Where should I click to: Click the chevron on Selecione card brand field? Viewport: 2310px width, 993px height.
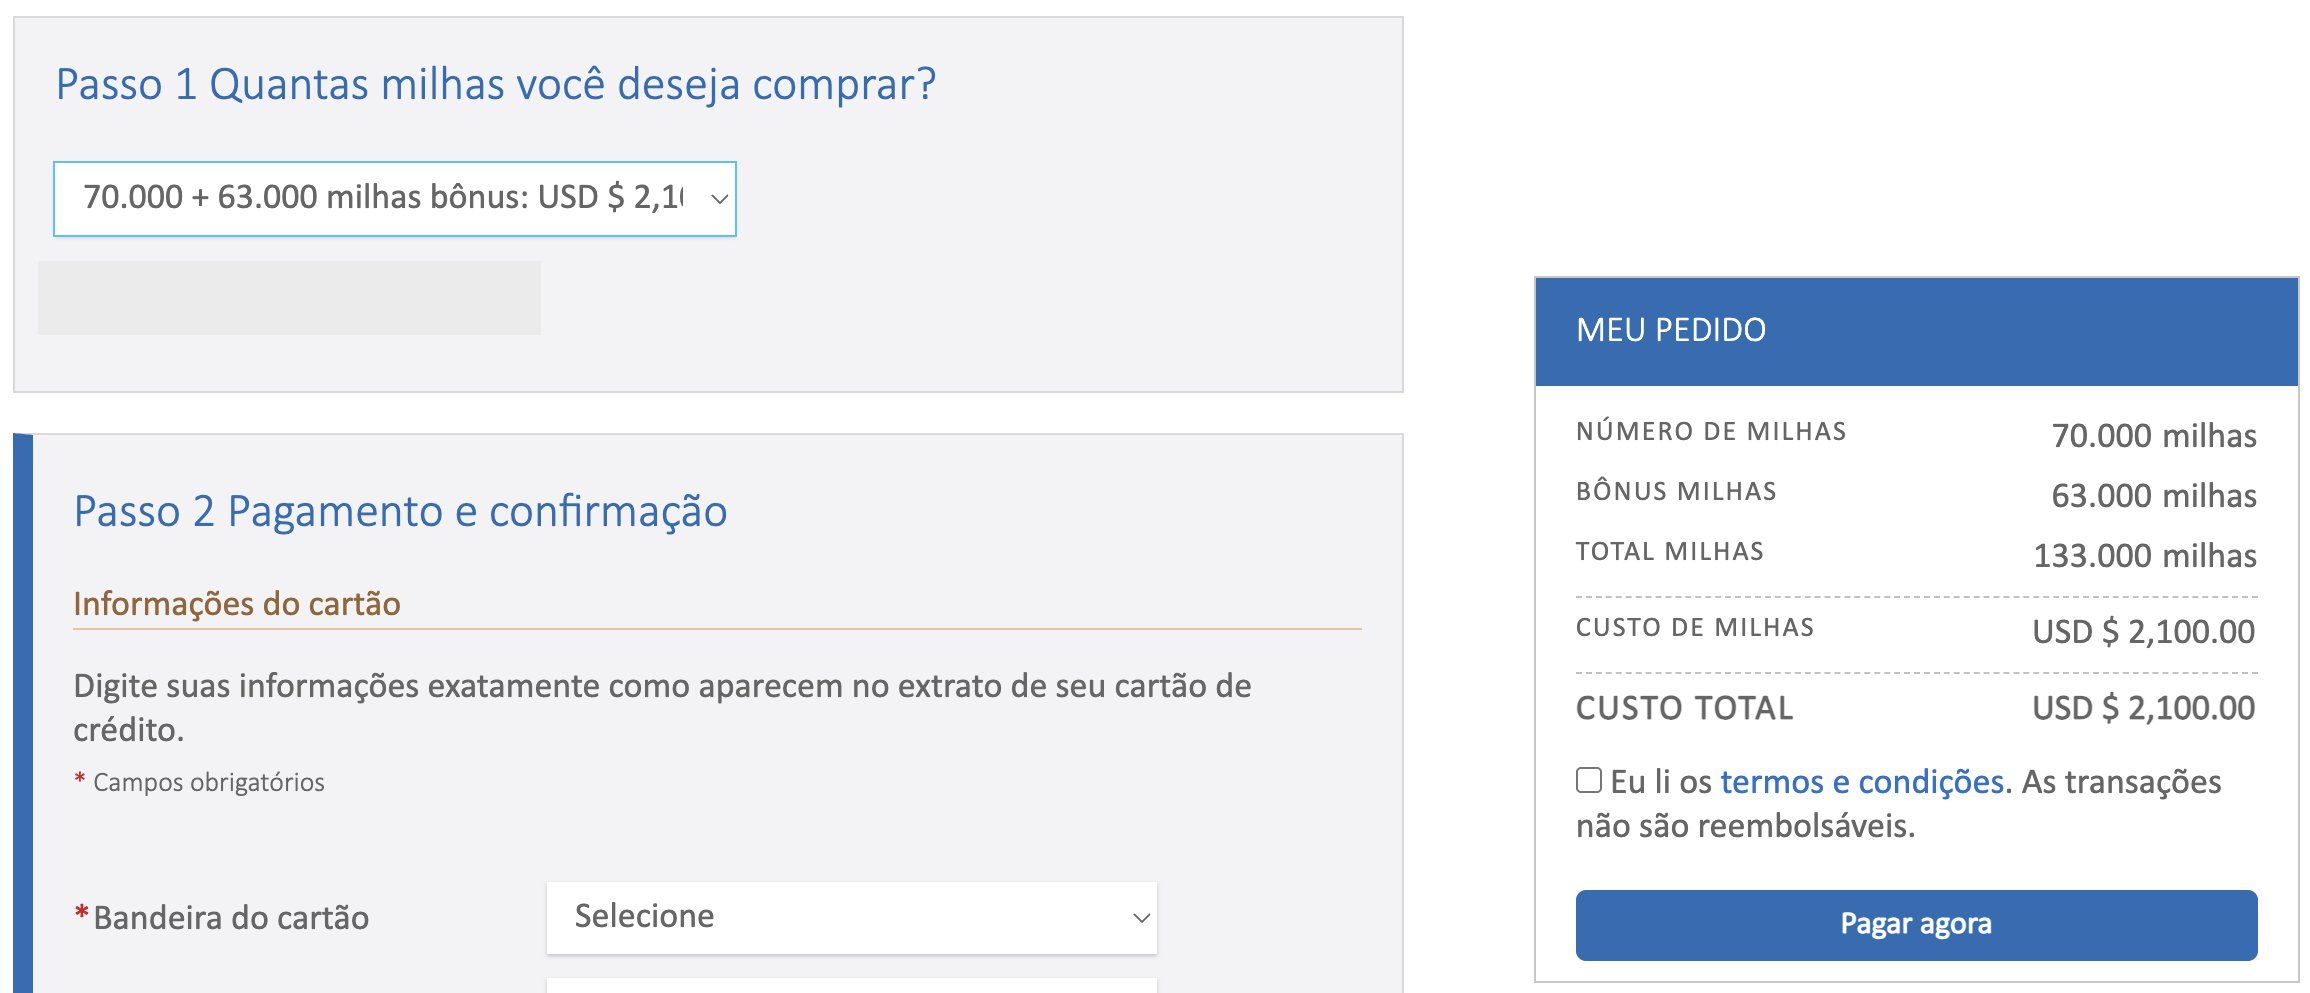pyautogui.click(x=1140, y=918)
